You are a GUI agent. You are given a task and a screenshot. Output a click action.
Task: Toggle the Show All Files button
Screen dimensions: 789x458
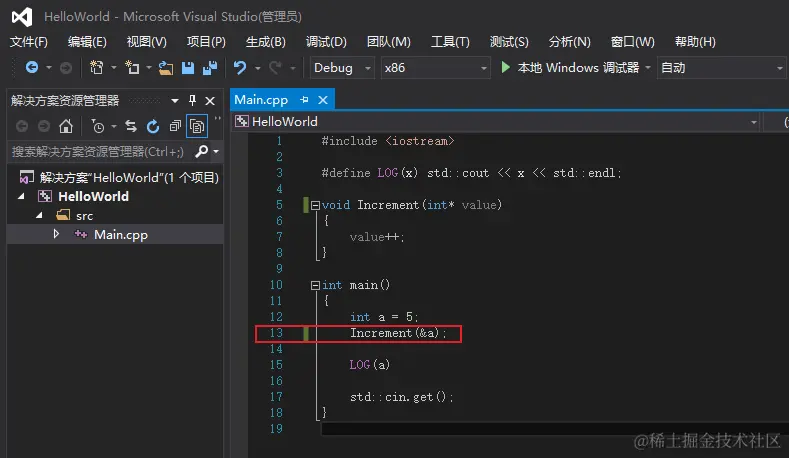[x=197, y=126]
